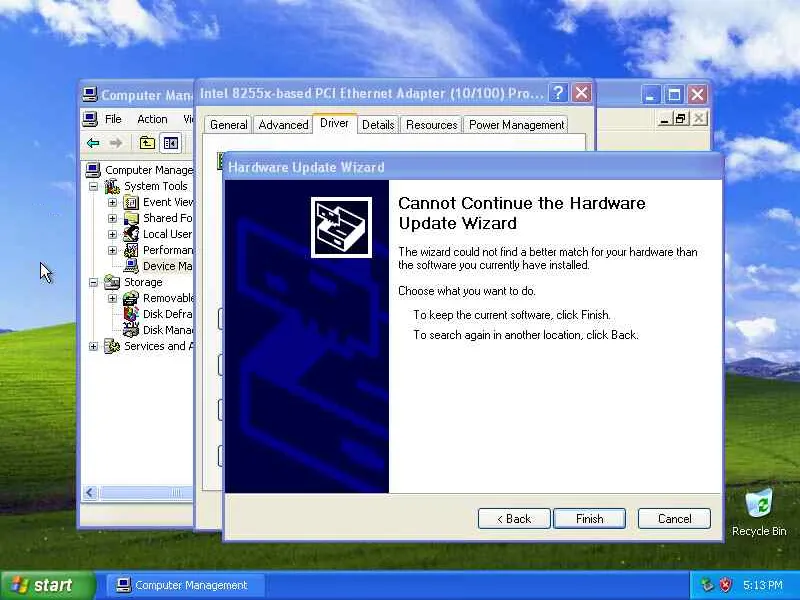
Task: Click the Finish button in the wizard
Action: 589,518
